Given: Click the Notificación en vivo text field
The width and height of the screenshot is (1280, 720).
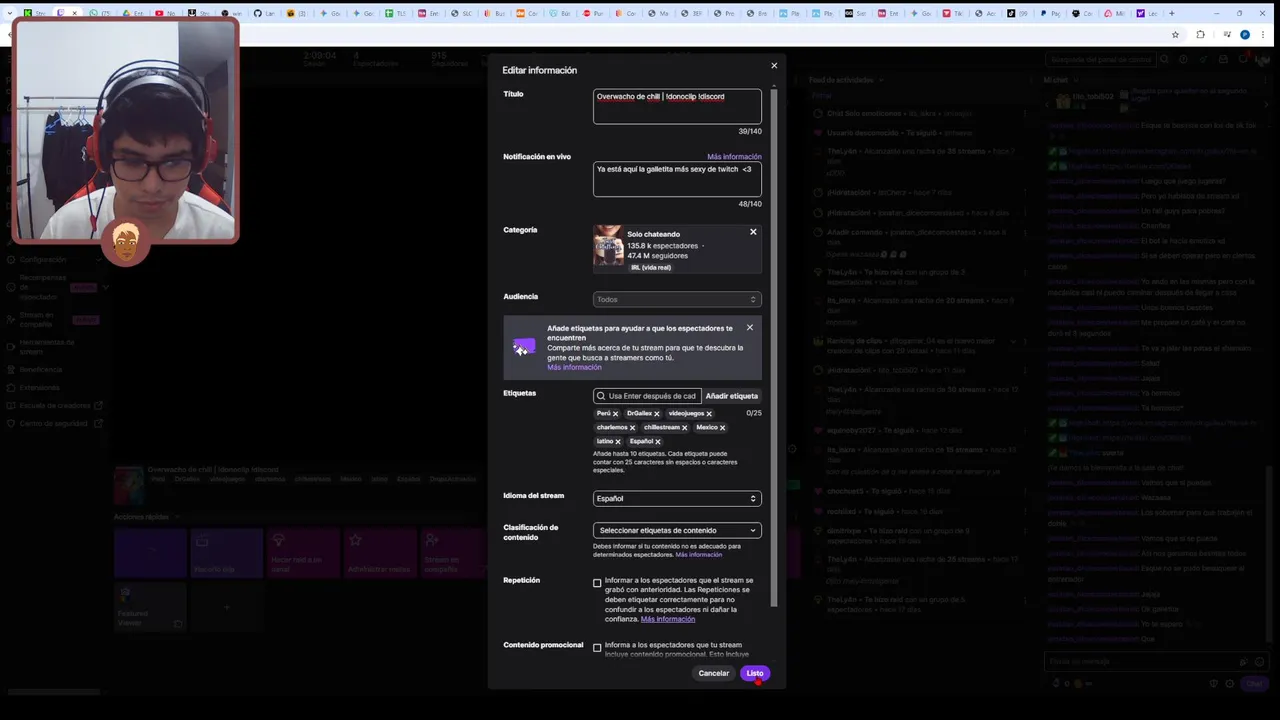Looking at the screenshot, I should 677,179.
